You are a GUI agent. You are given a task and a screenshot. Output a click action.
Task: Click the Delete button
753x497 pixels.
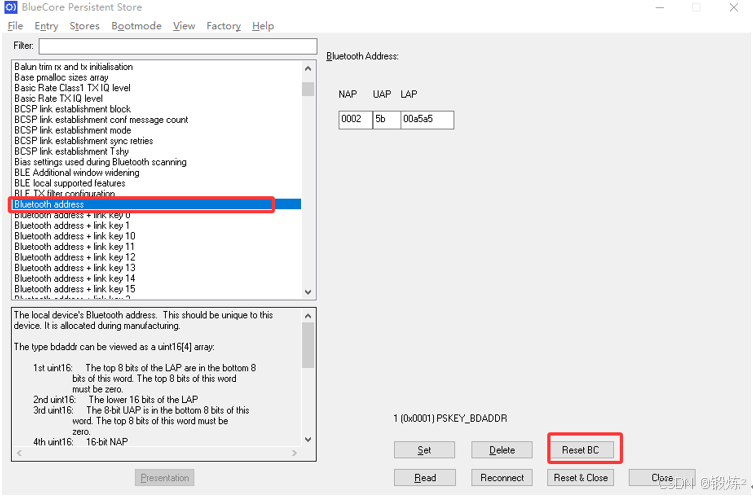[x=502, y=450]
